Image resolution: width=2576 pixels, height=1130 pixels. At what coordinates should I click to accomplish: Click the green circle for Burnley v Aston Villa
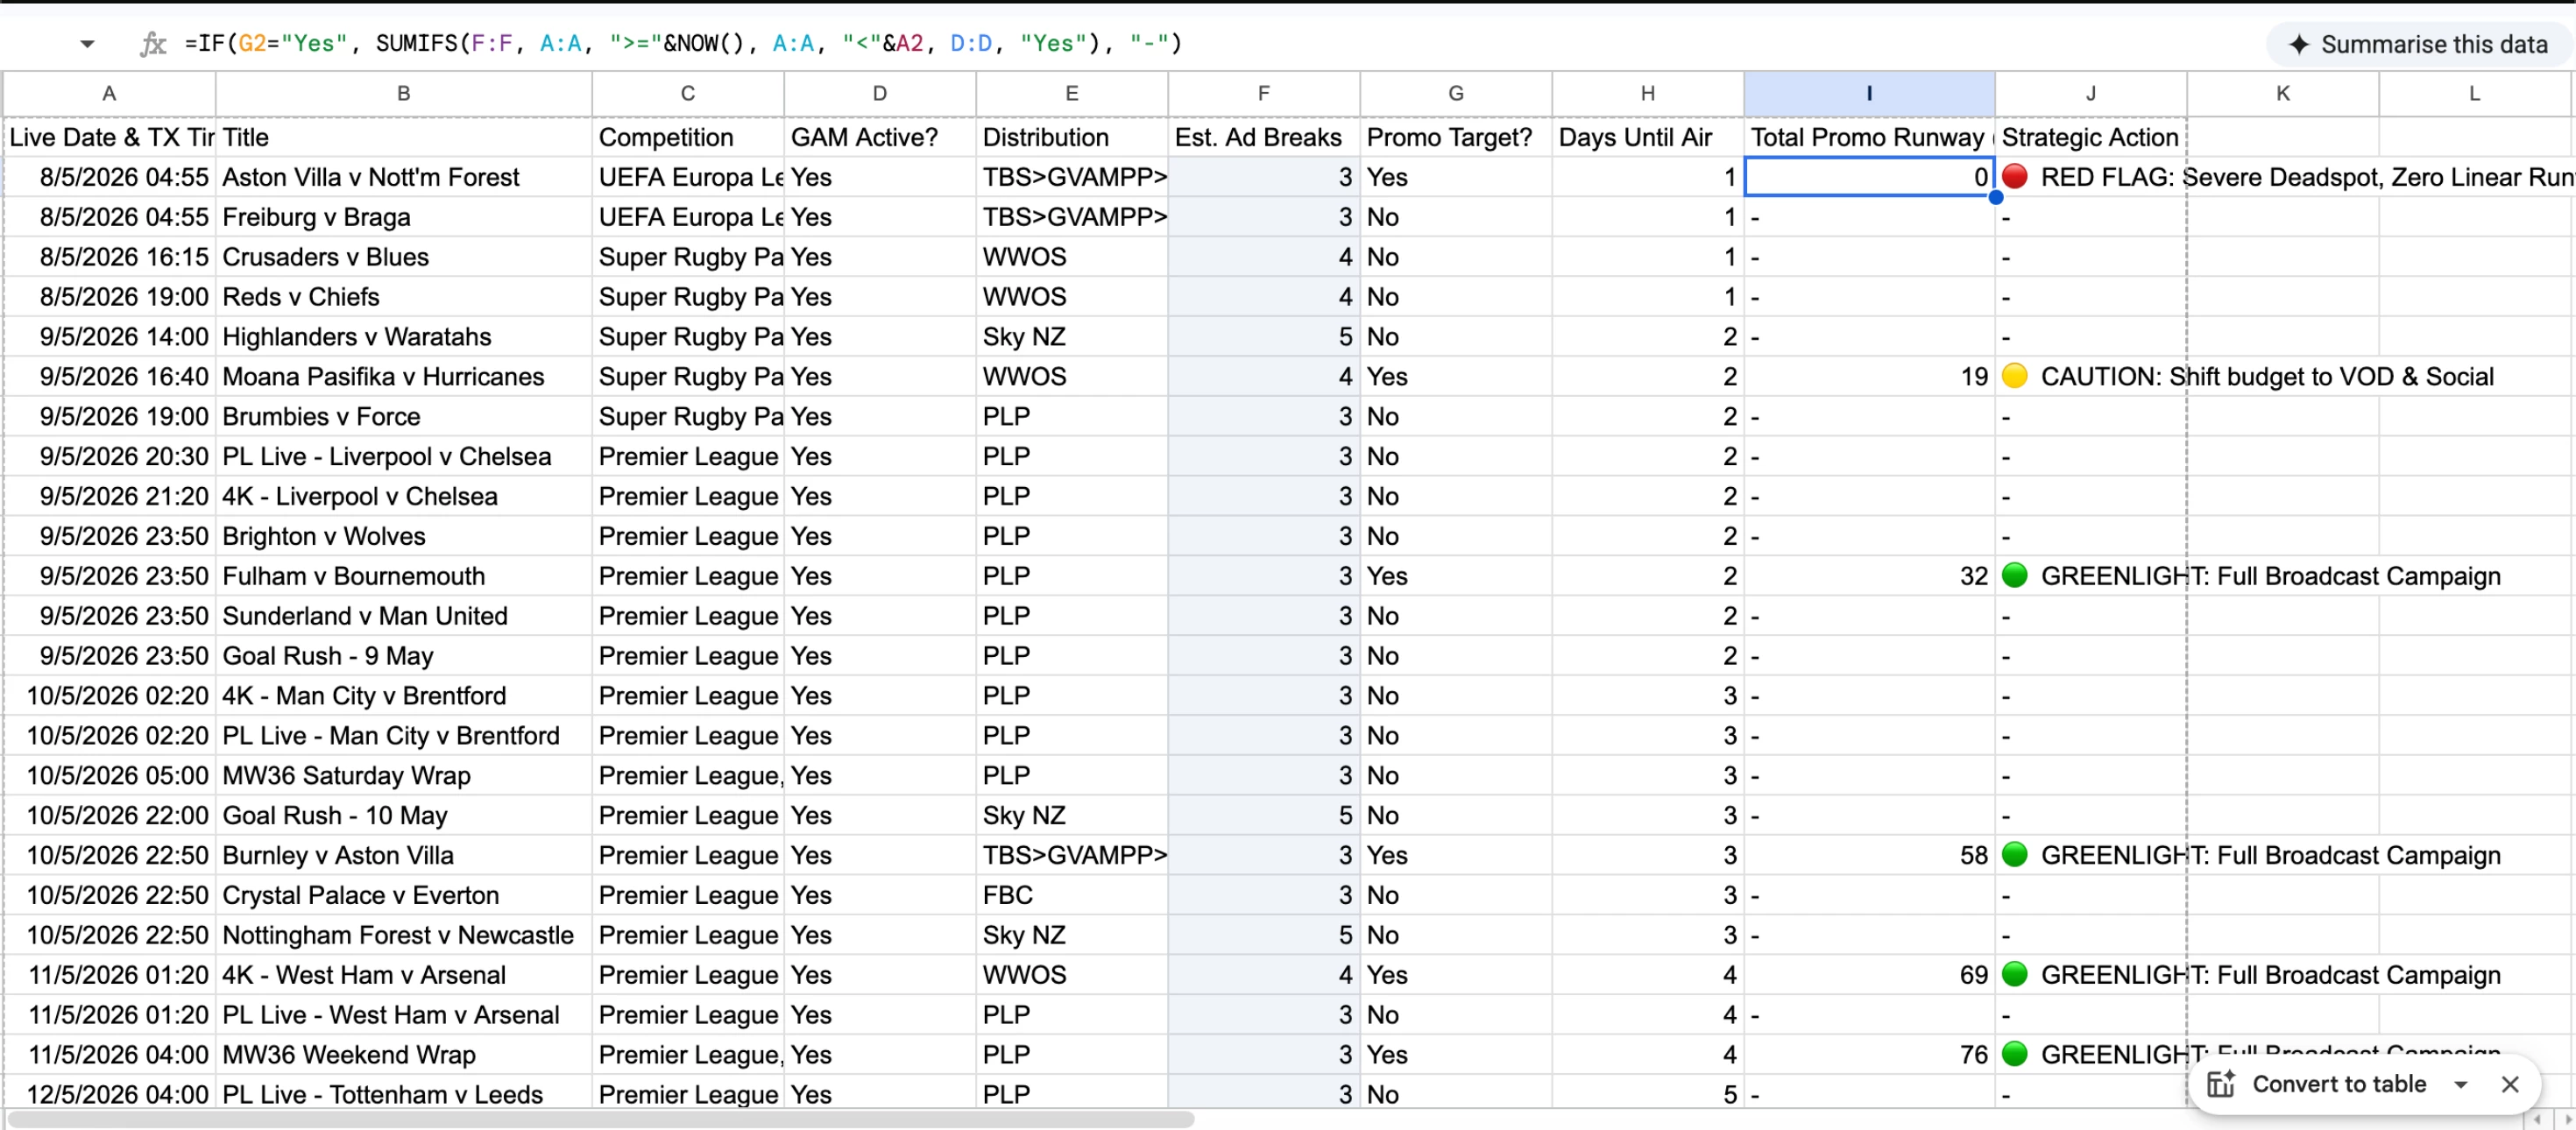tap(2015, 855)
